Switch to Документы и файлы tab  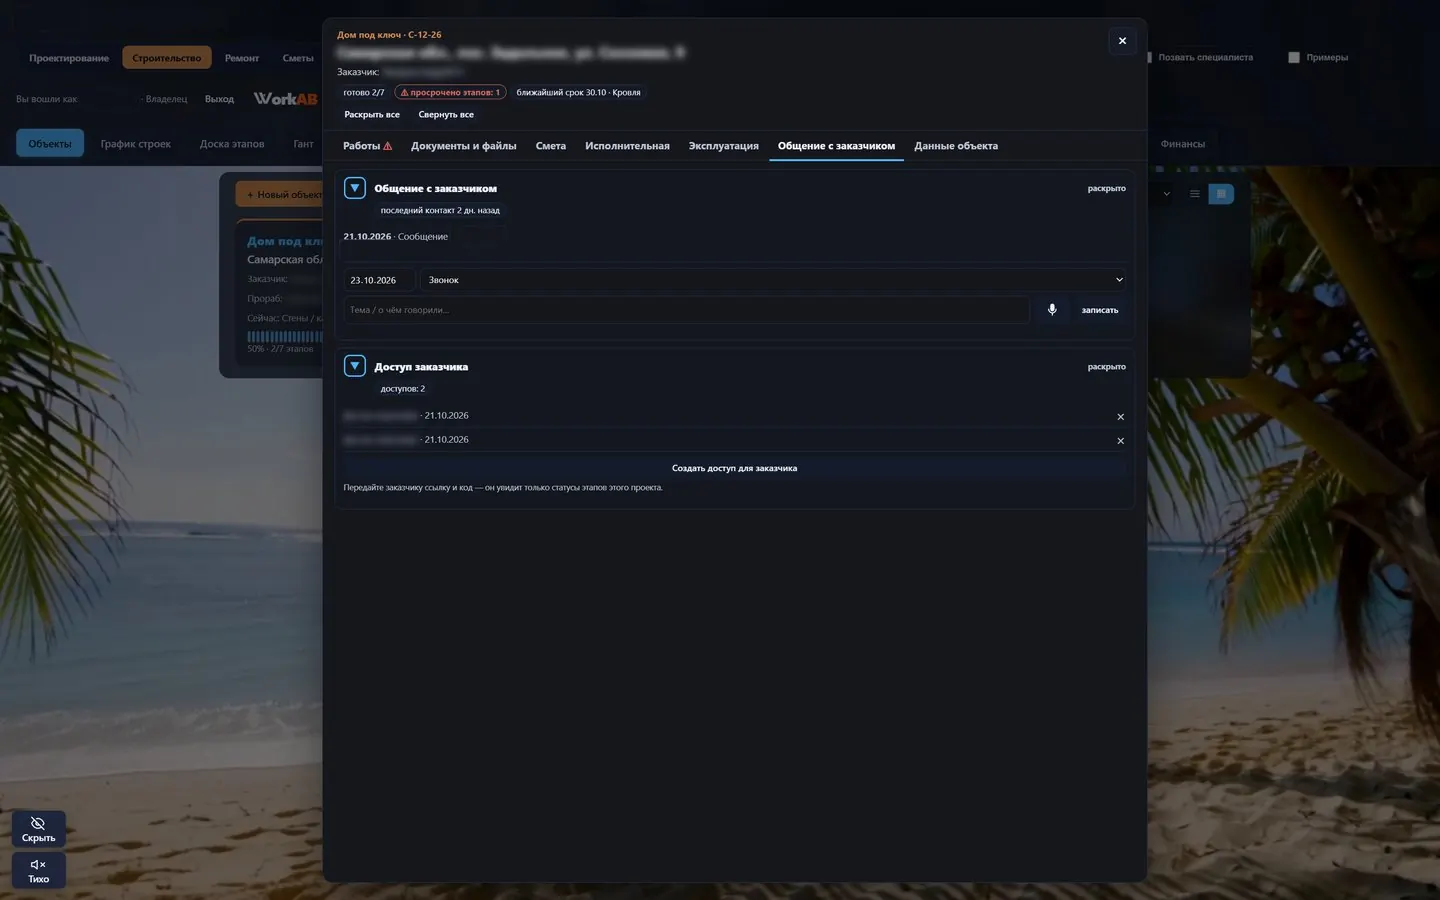pos(464,146)
